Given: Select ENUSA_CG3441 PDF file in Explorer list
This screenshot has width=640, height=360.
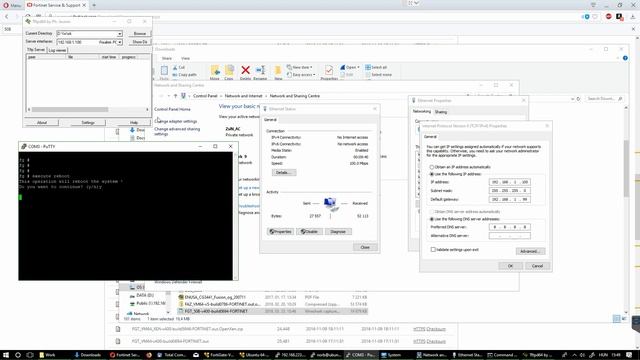Looking at the screenshot, I should [273, 297].
